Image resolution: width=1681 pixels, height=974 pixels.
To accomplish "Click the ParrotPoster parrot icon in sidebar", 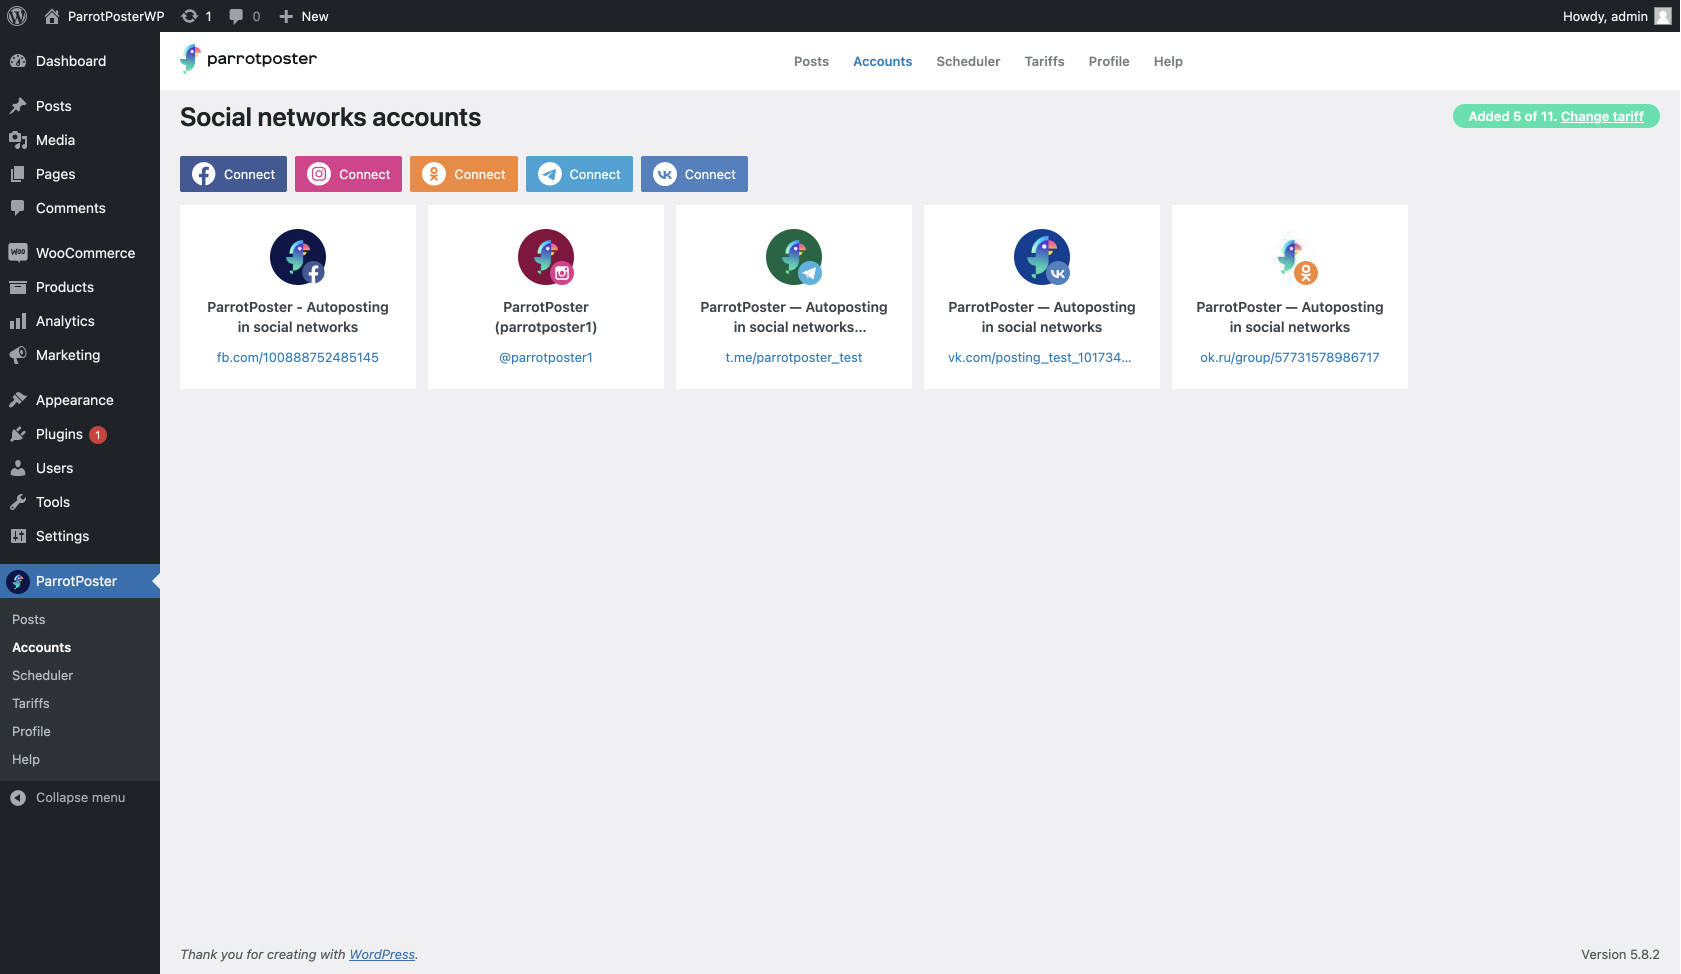I will coord(18,581).
